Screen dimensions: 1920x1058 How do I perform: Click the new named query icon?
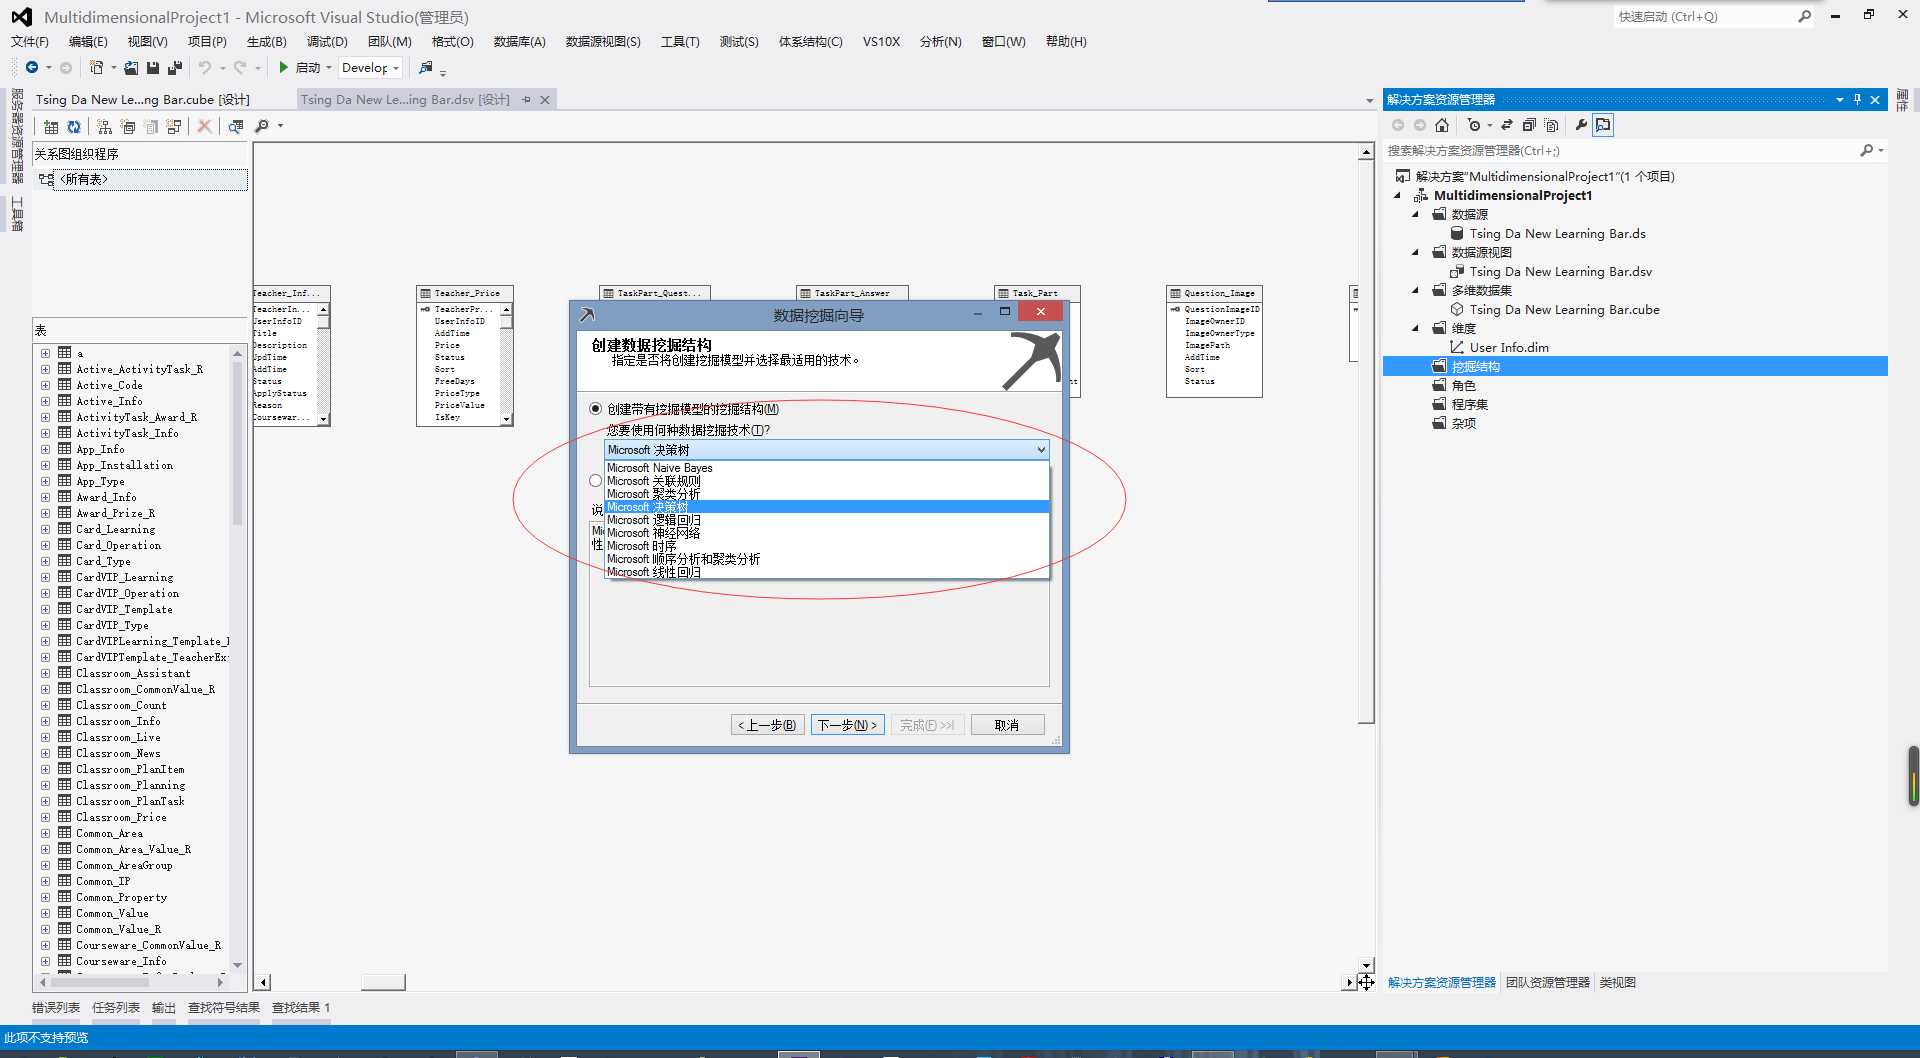point(128,126)
